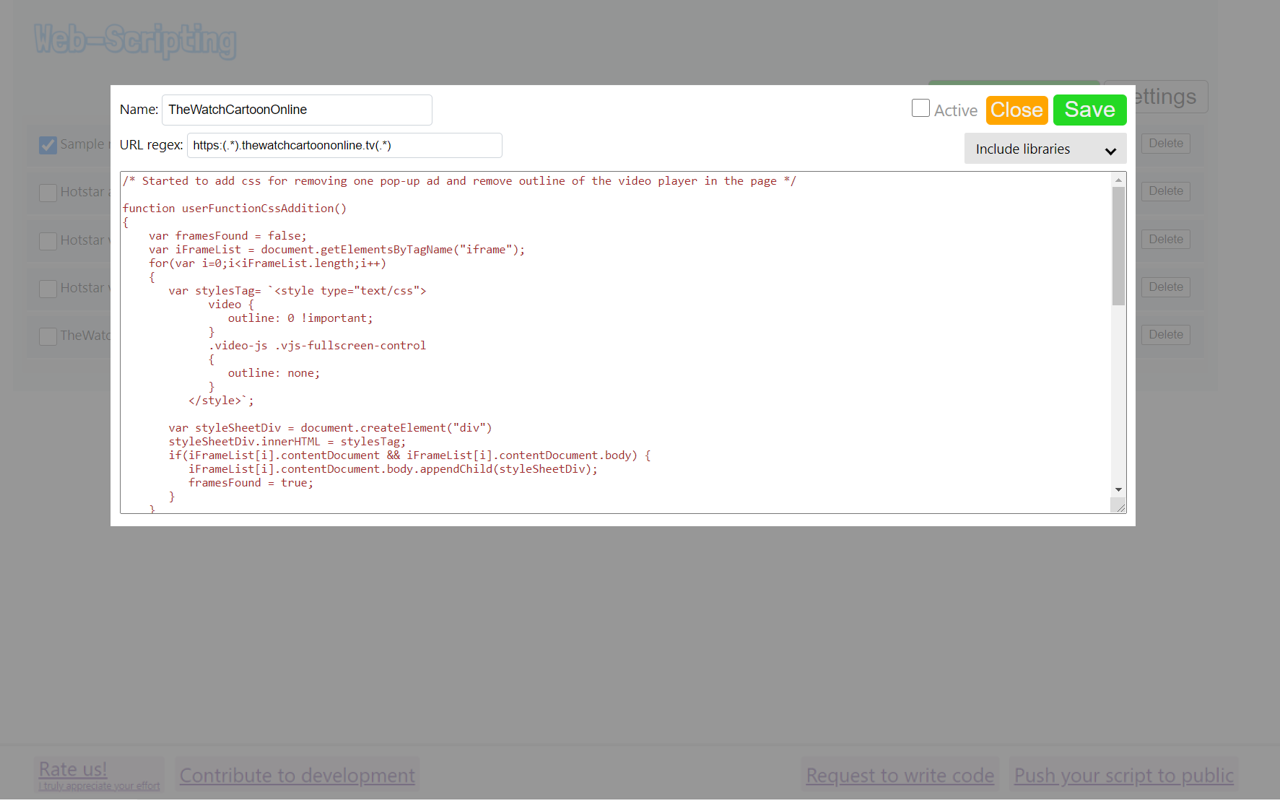Save the TheWatchCartoonOnline script

pos(1089,110)
